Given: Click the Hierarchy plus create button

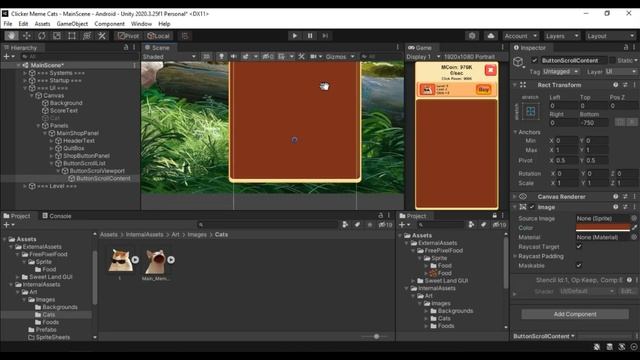Looking at the screenshot, I should tap(8, 56).
